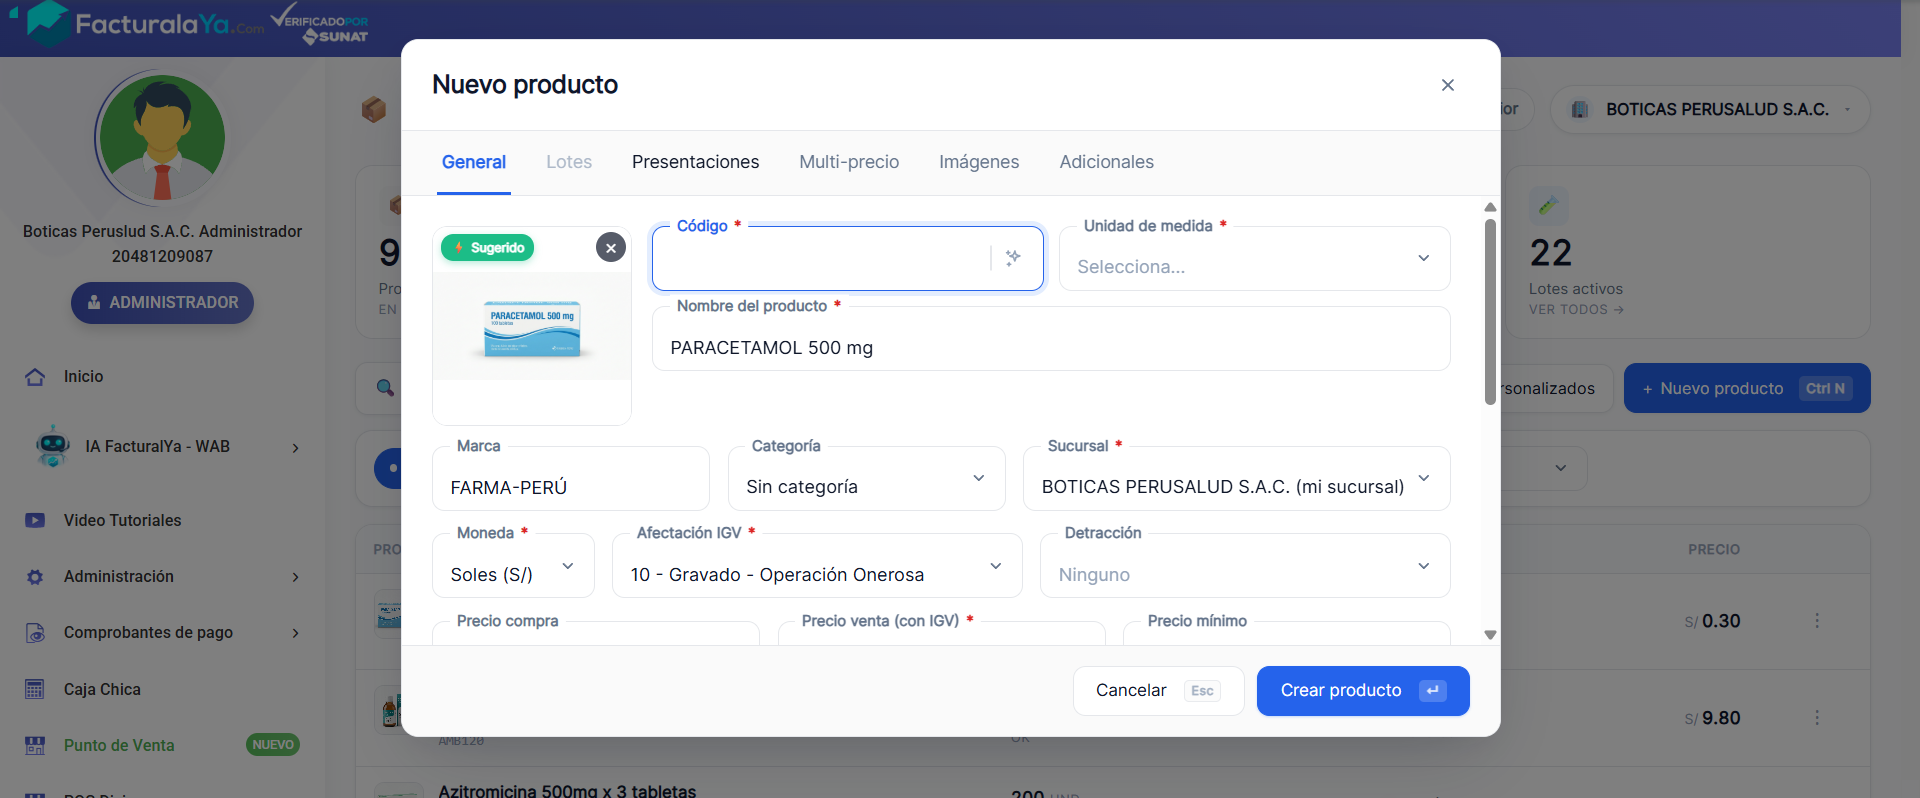Viewport: 1920px width, 798px height.
Task: Click the dialog scrollbar up arrow
Action: [1490, 207]
